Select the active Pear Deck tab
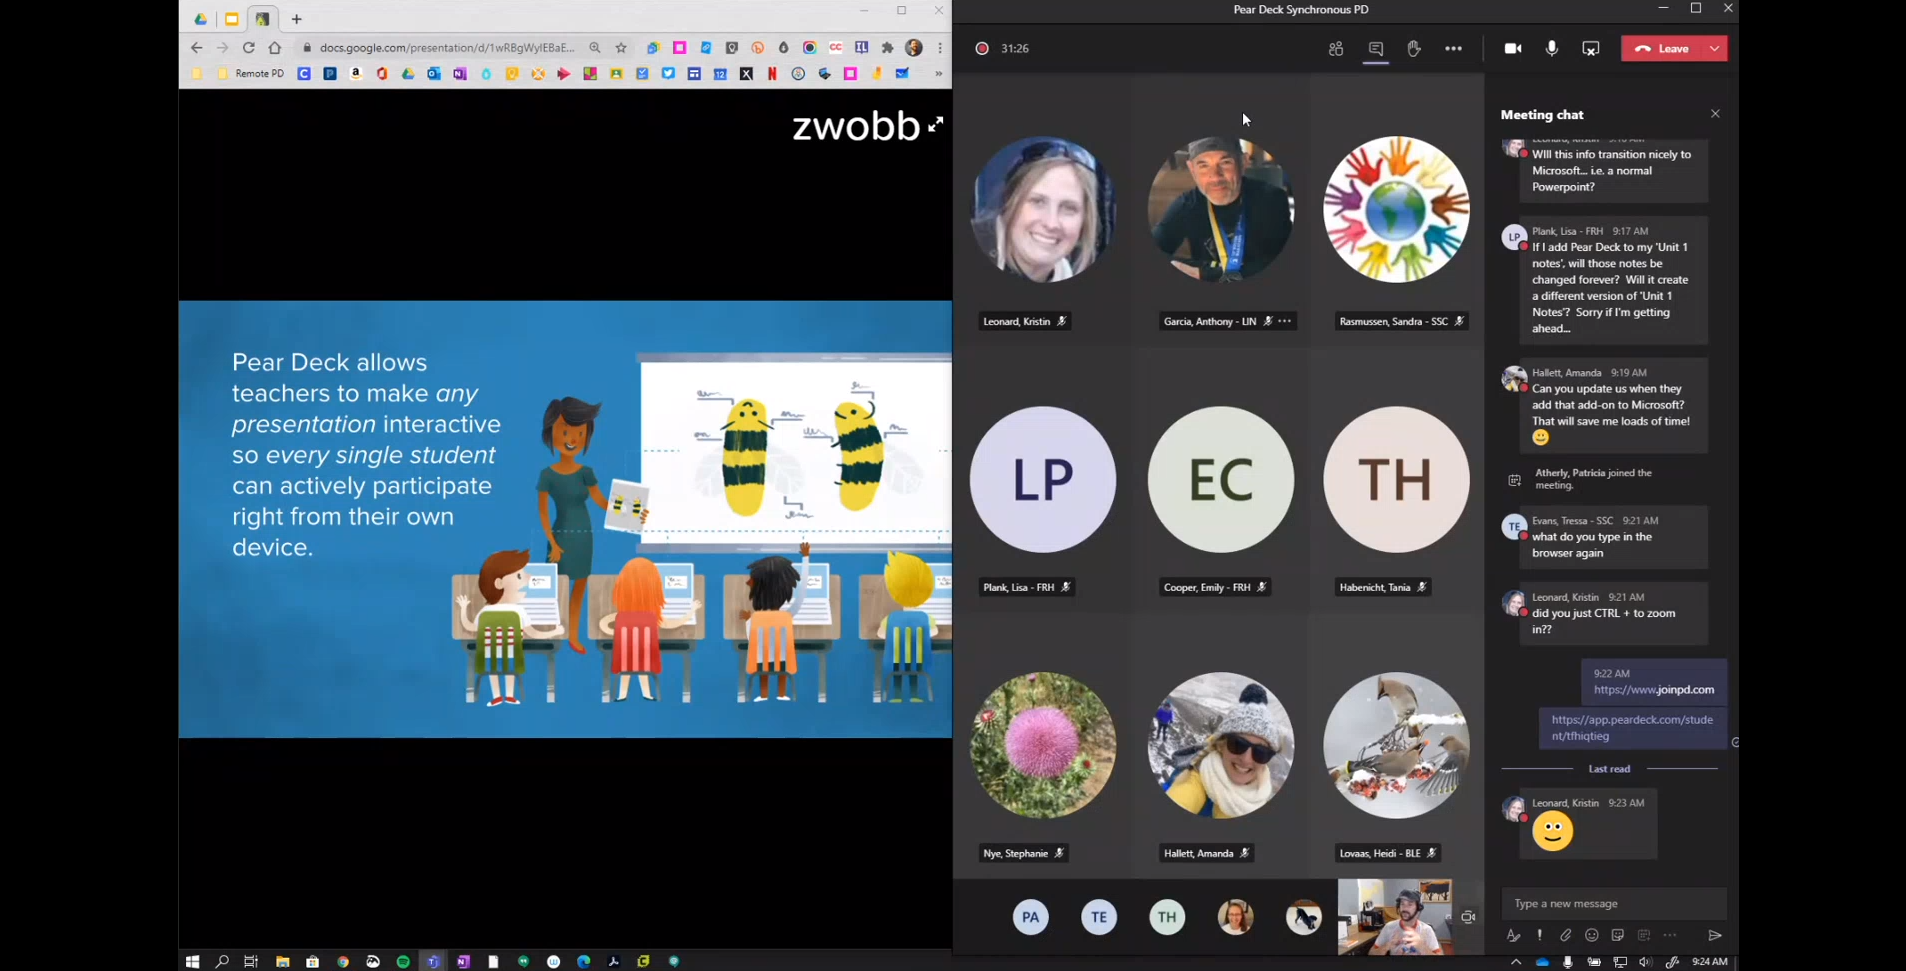Image resolution: width=1906 pixels, height=971 pixels. (x=263, y=19)
